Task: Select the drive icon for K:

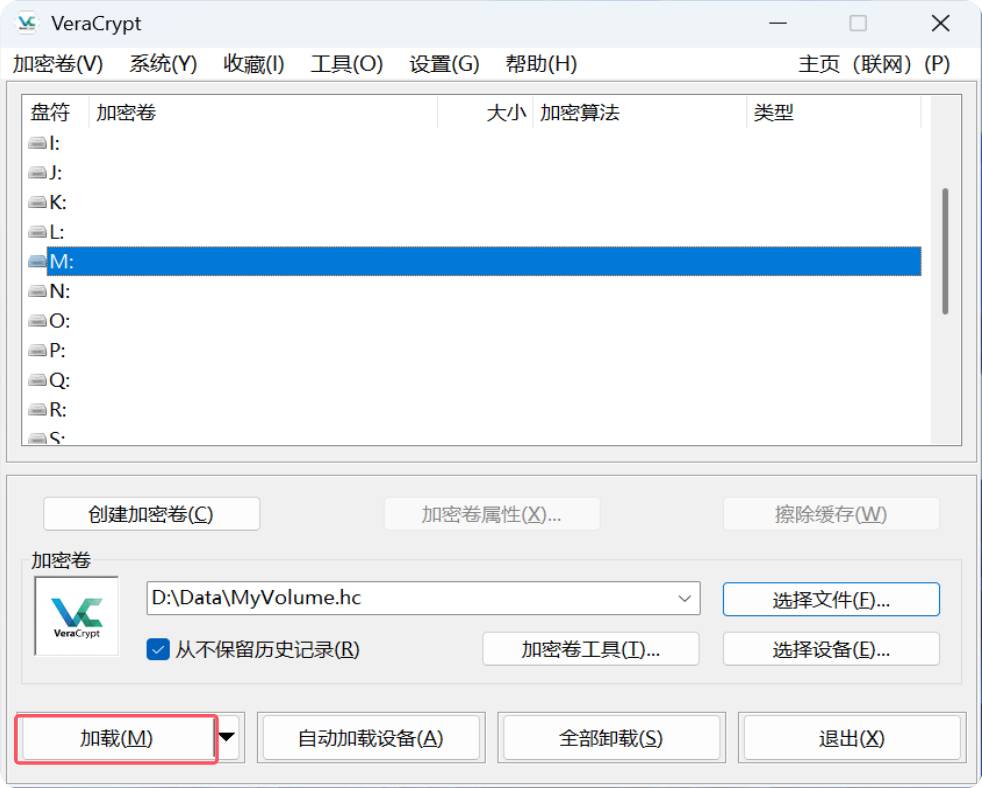Action: (x=38, y=203)
